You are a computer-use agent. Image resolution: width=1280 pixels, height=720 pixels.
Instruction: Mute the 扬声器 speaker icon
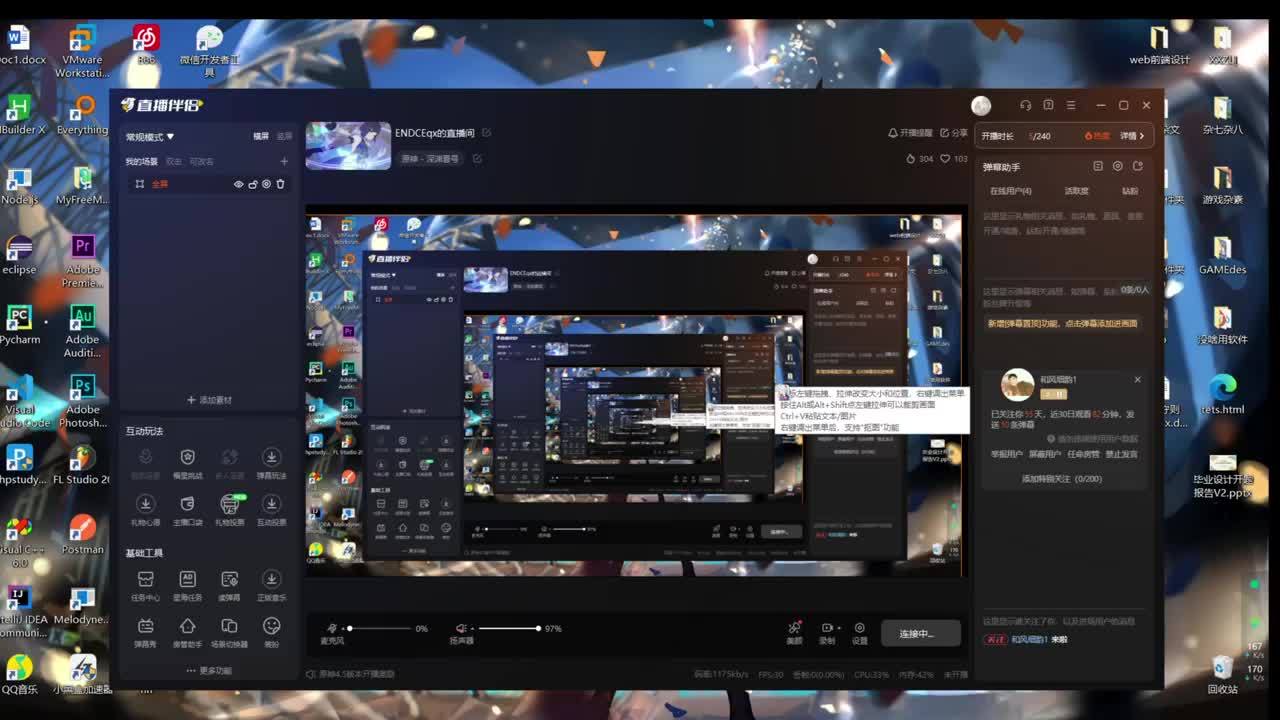pyautogui.click(x=461, y=628)
